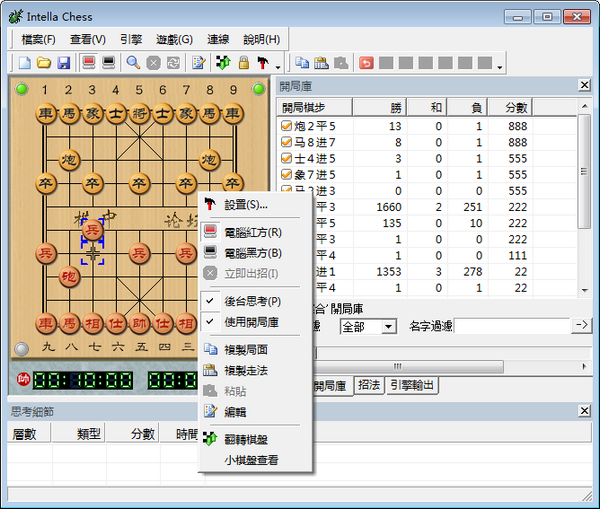Toggle 使用開局庫 in the context menu

coord(252,322)
